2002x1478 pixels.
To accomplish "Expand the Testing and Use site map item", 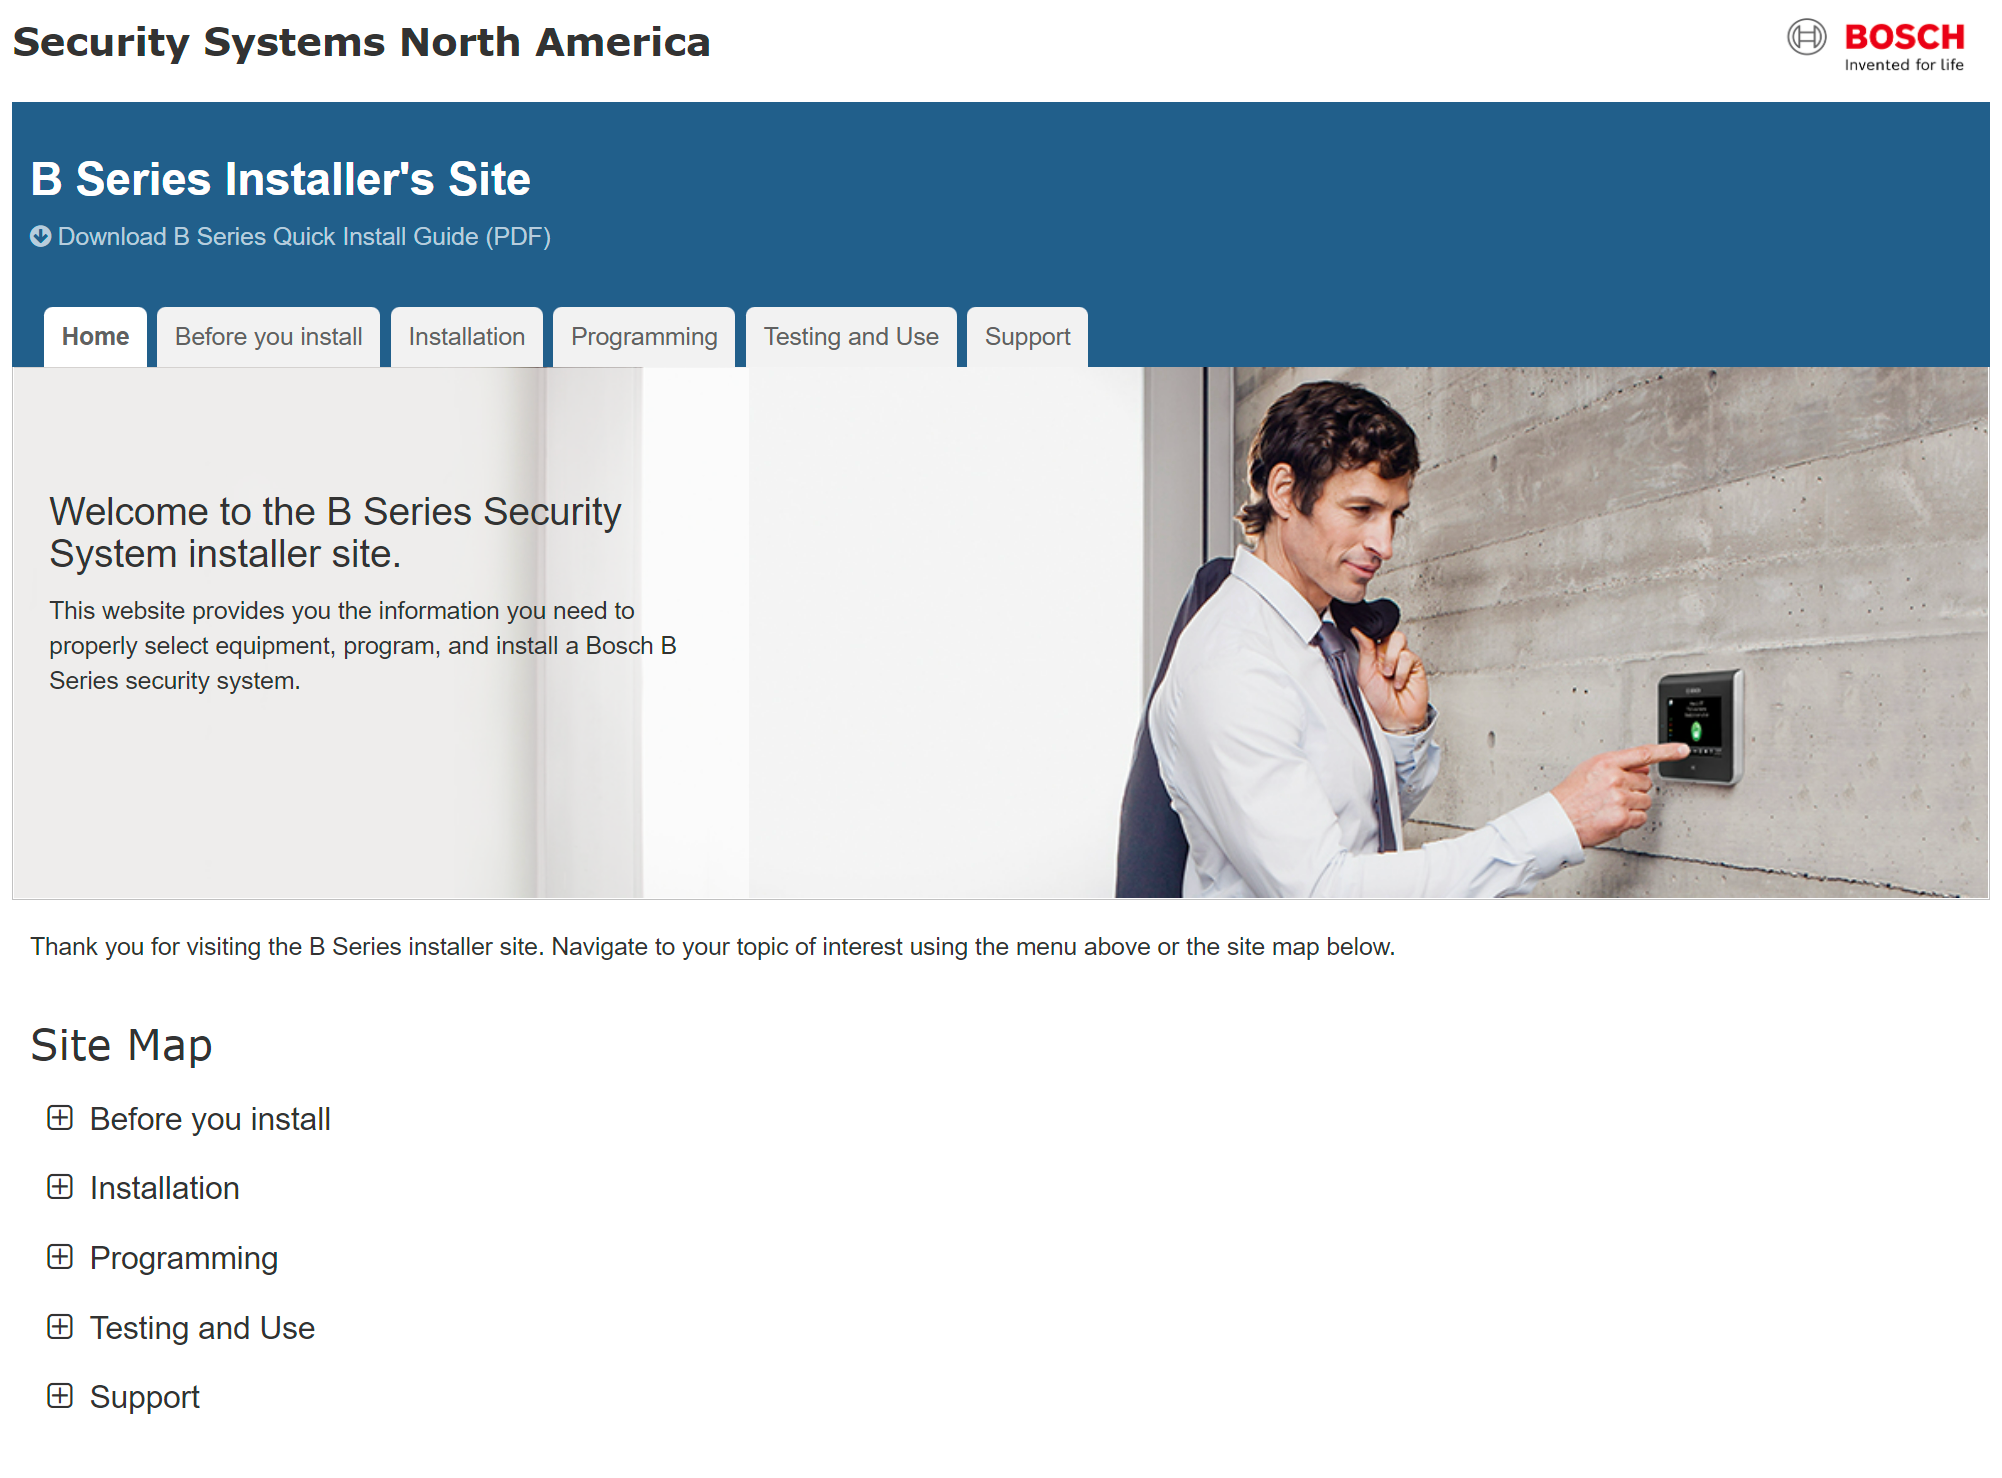I will (58, 1329).
